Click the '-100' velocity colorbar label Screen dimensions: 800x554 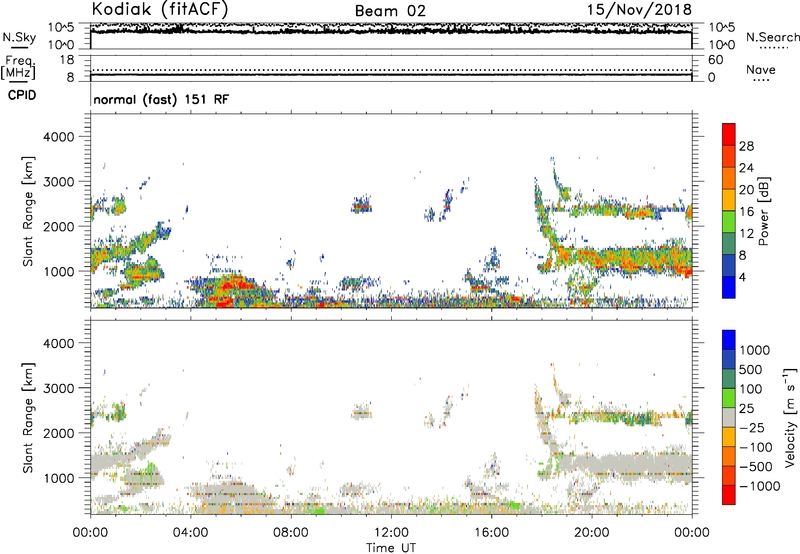756,447
